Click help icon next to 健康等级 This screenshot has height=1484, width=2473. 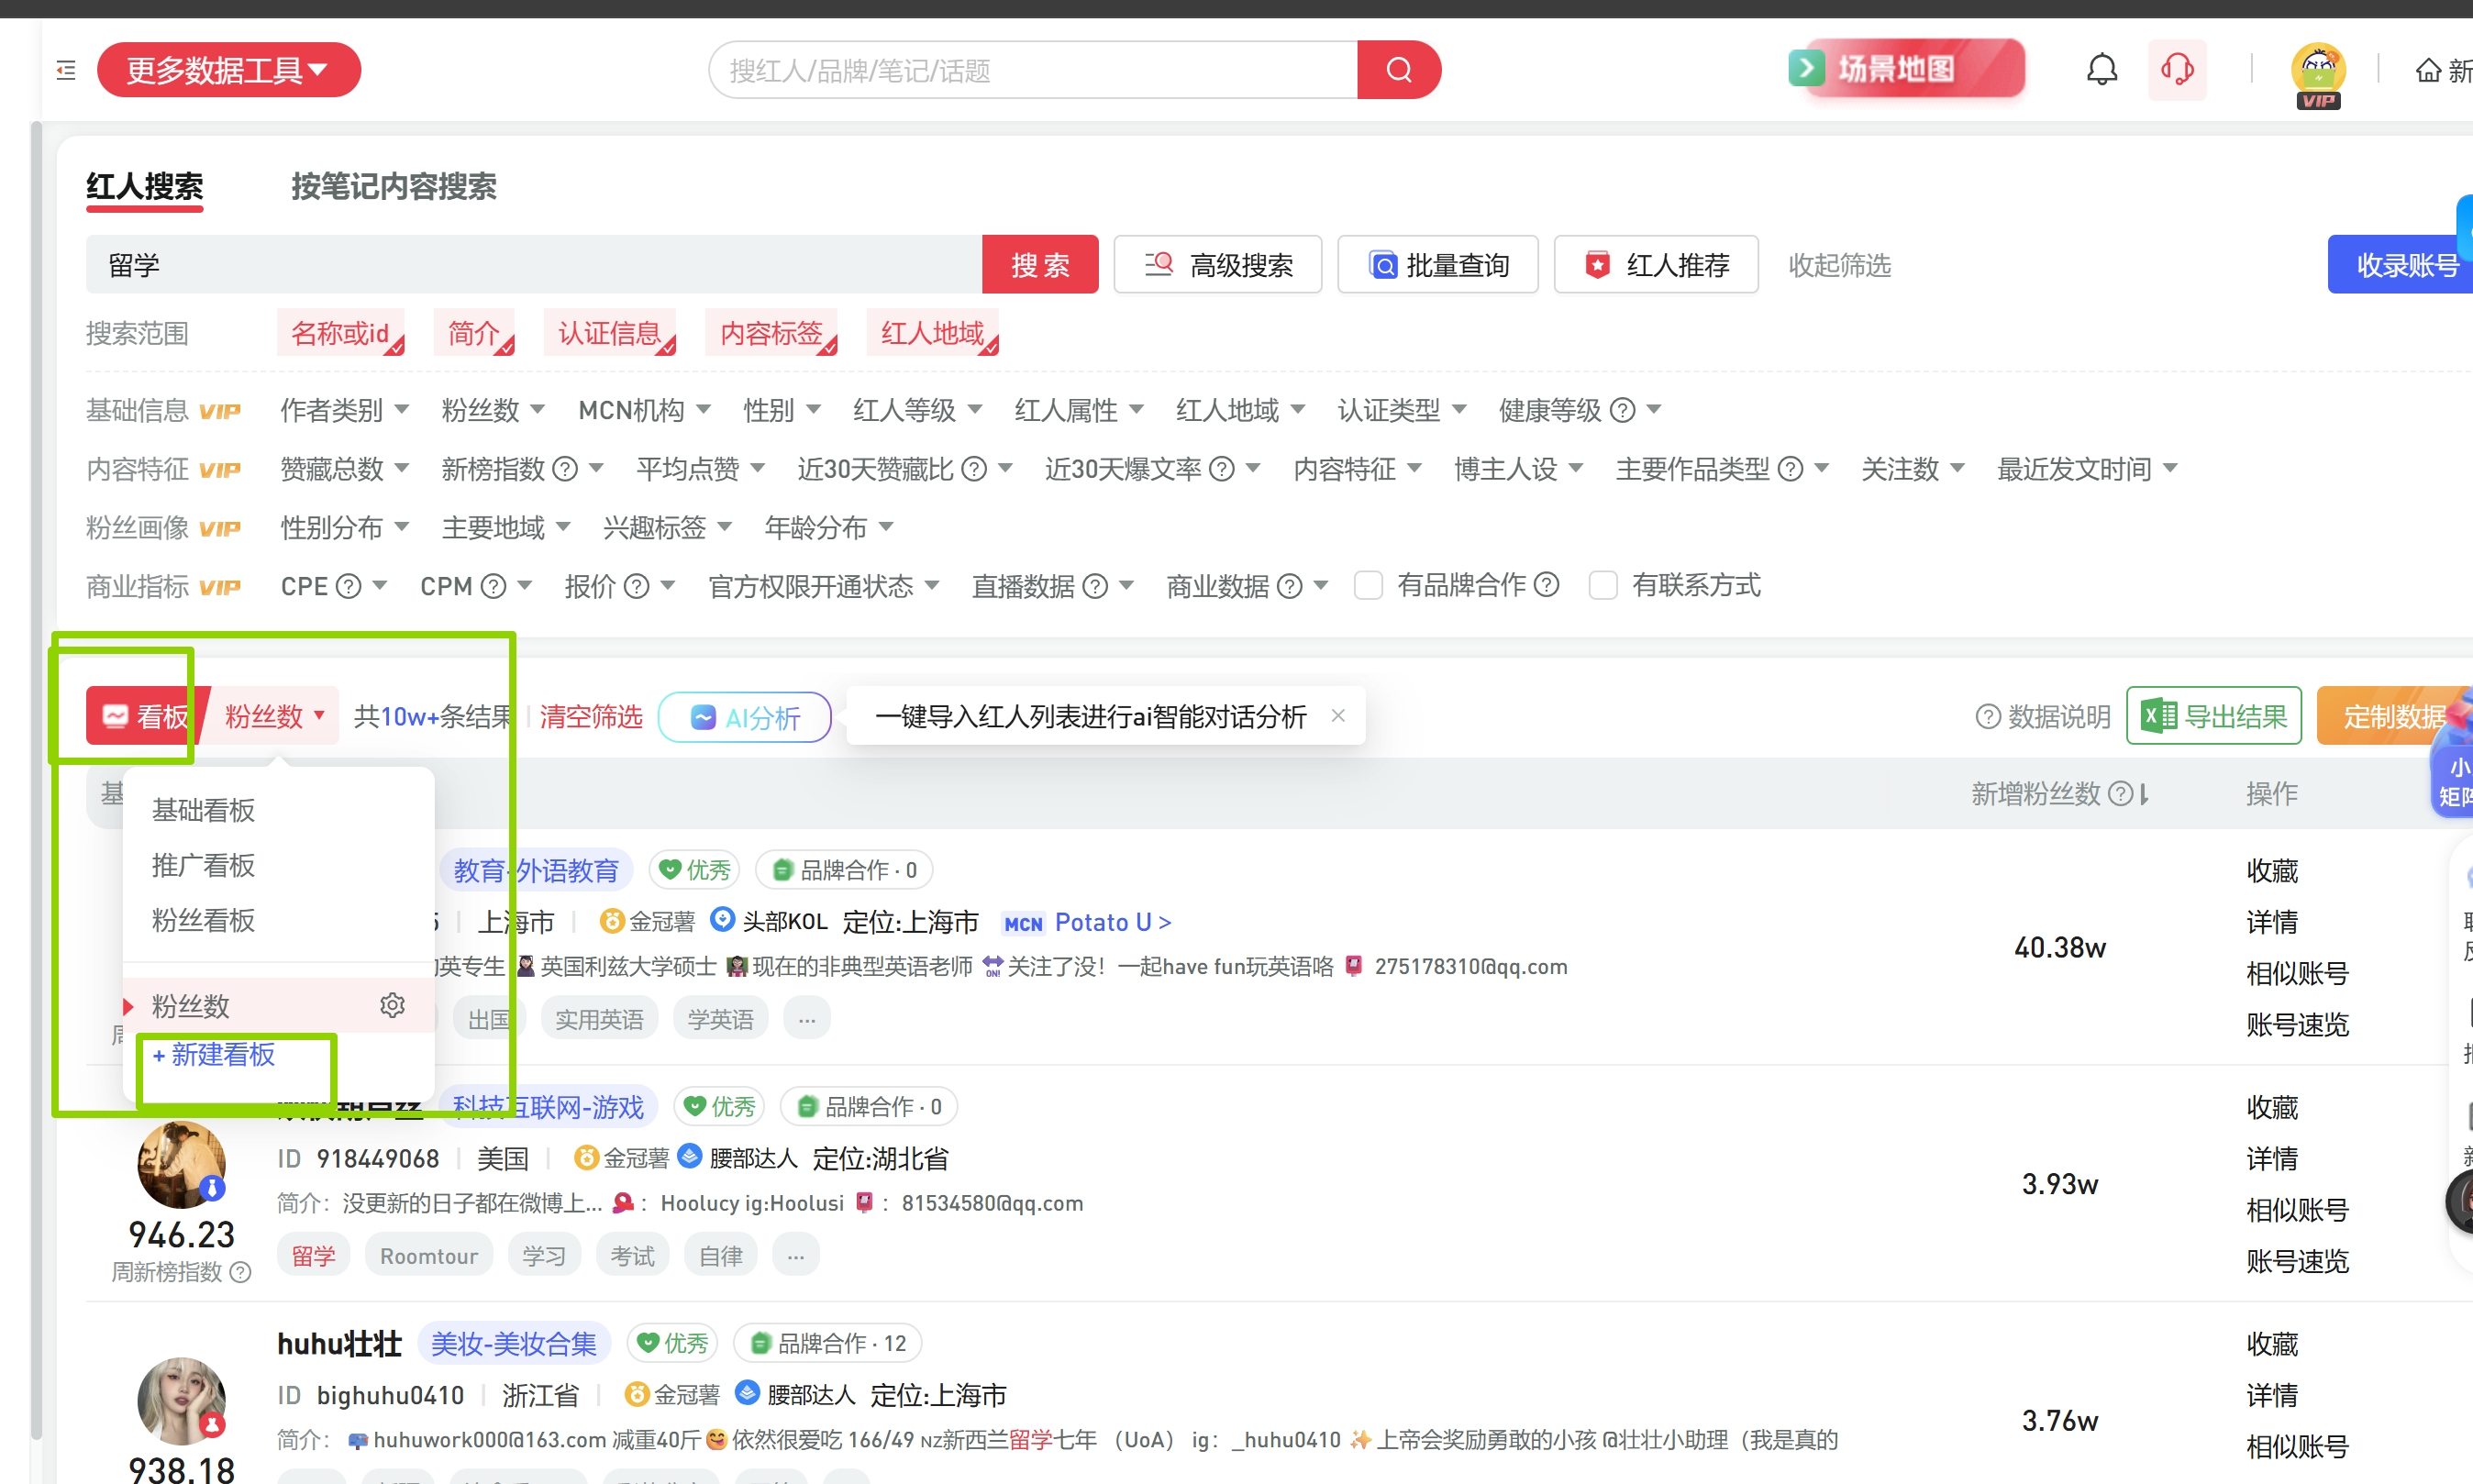pos(1623,410)
